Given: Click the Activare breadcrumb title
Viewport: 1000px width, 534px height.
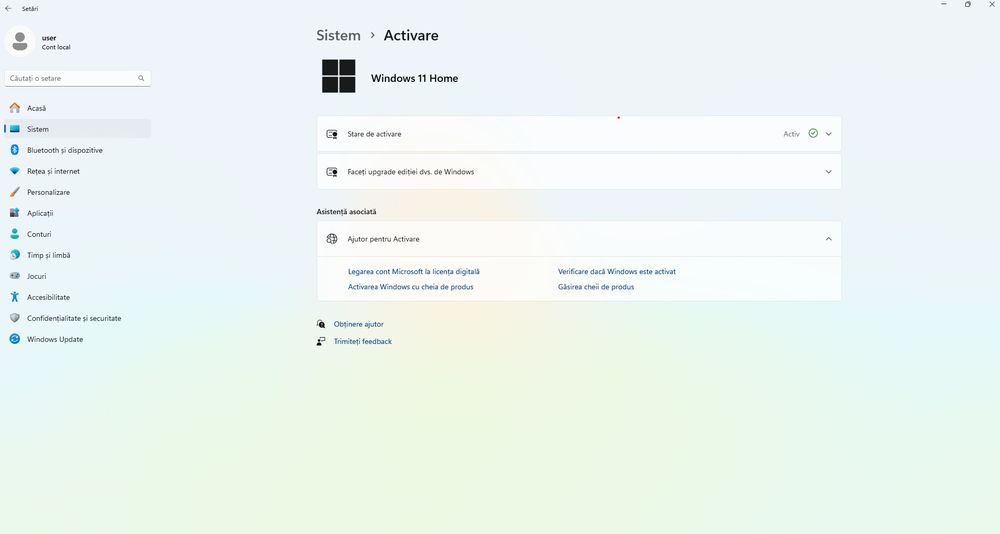Looking at the screenshot, I should (411, 35).
